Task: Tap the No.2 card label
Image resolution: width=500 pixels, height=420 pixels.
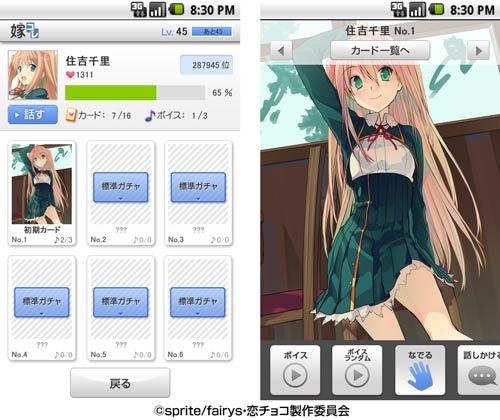Action: click(98, 240)
